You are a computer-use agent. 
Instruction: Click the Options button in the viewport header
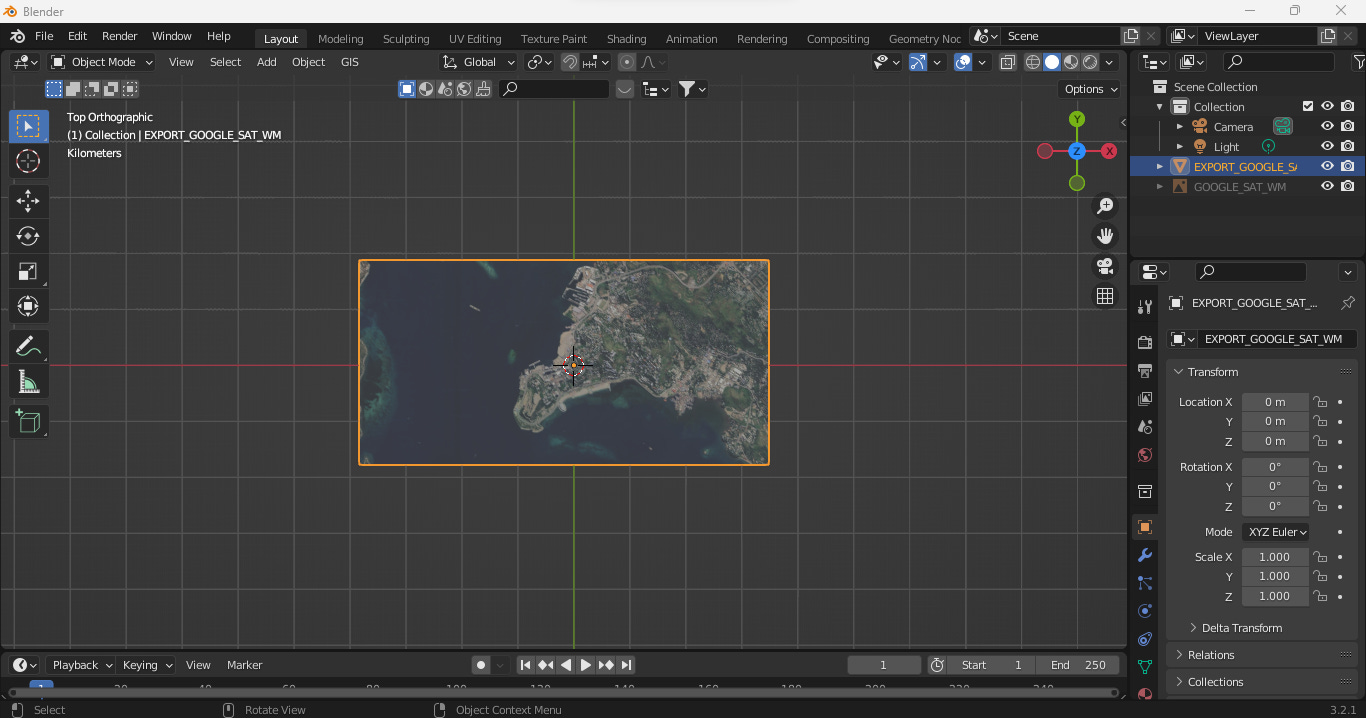tap(1088, 88)
